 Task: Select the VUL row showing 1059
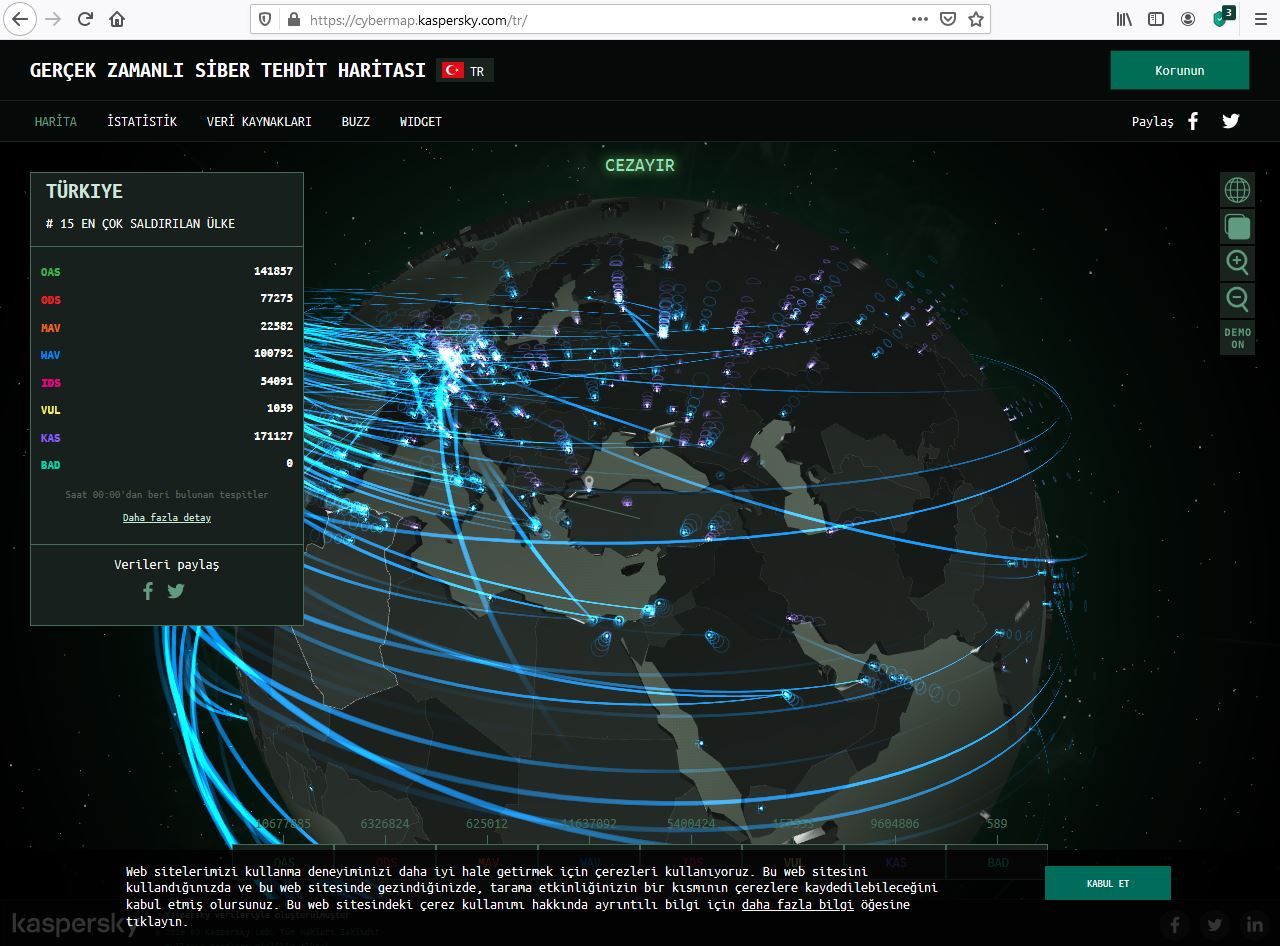[167, 410]
